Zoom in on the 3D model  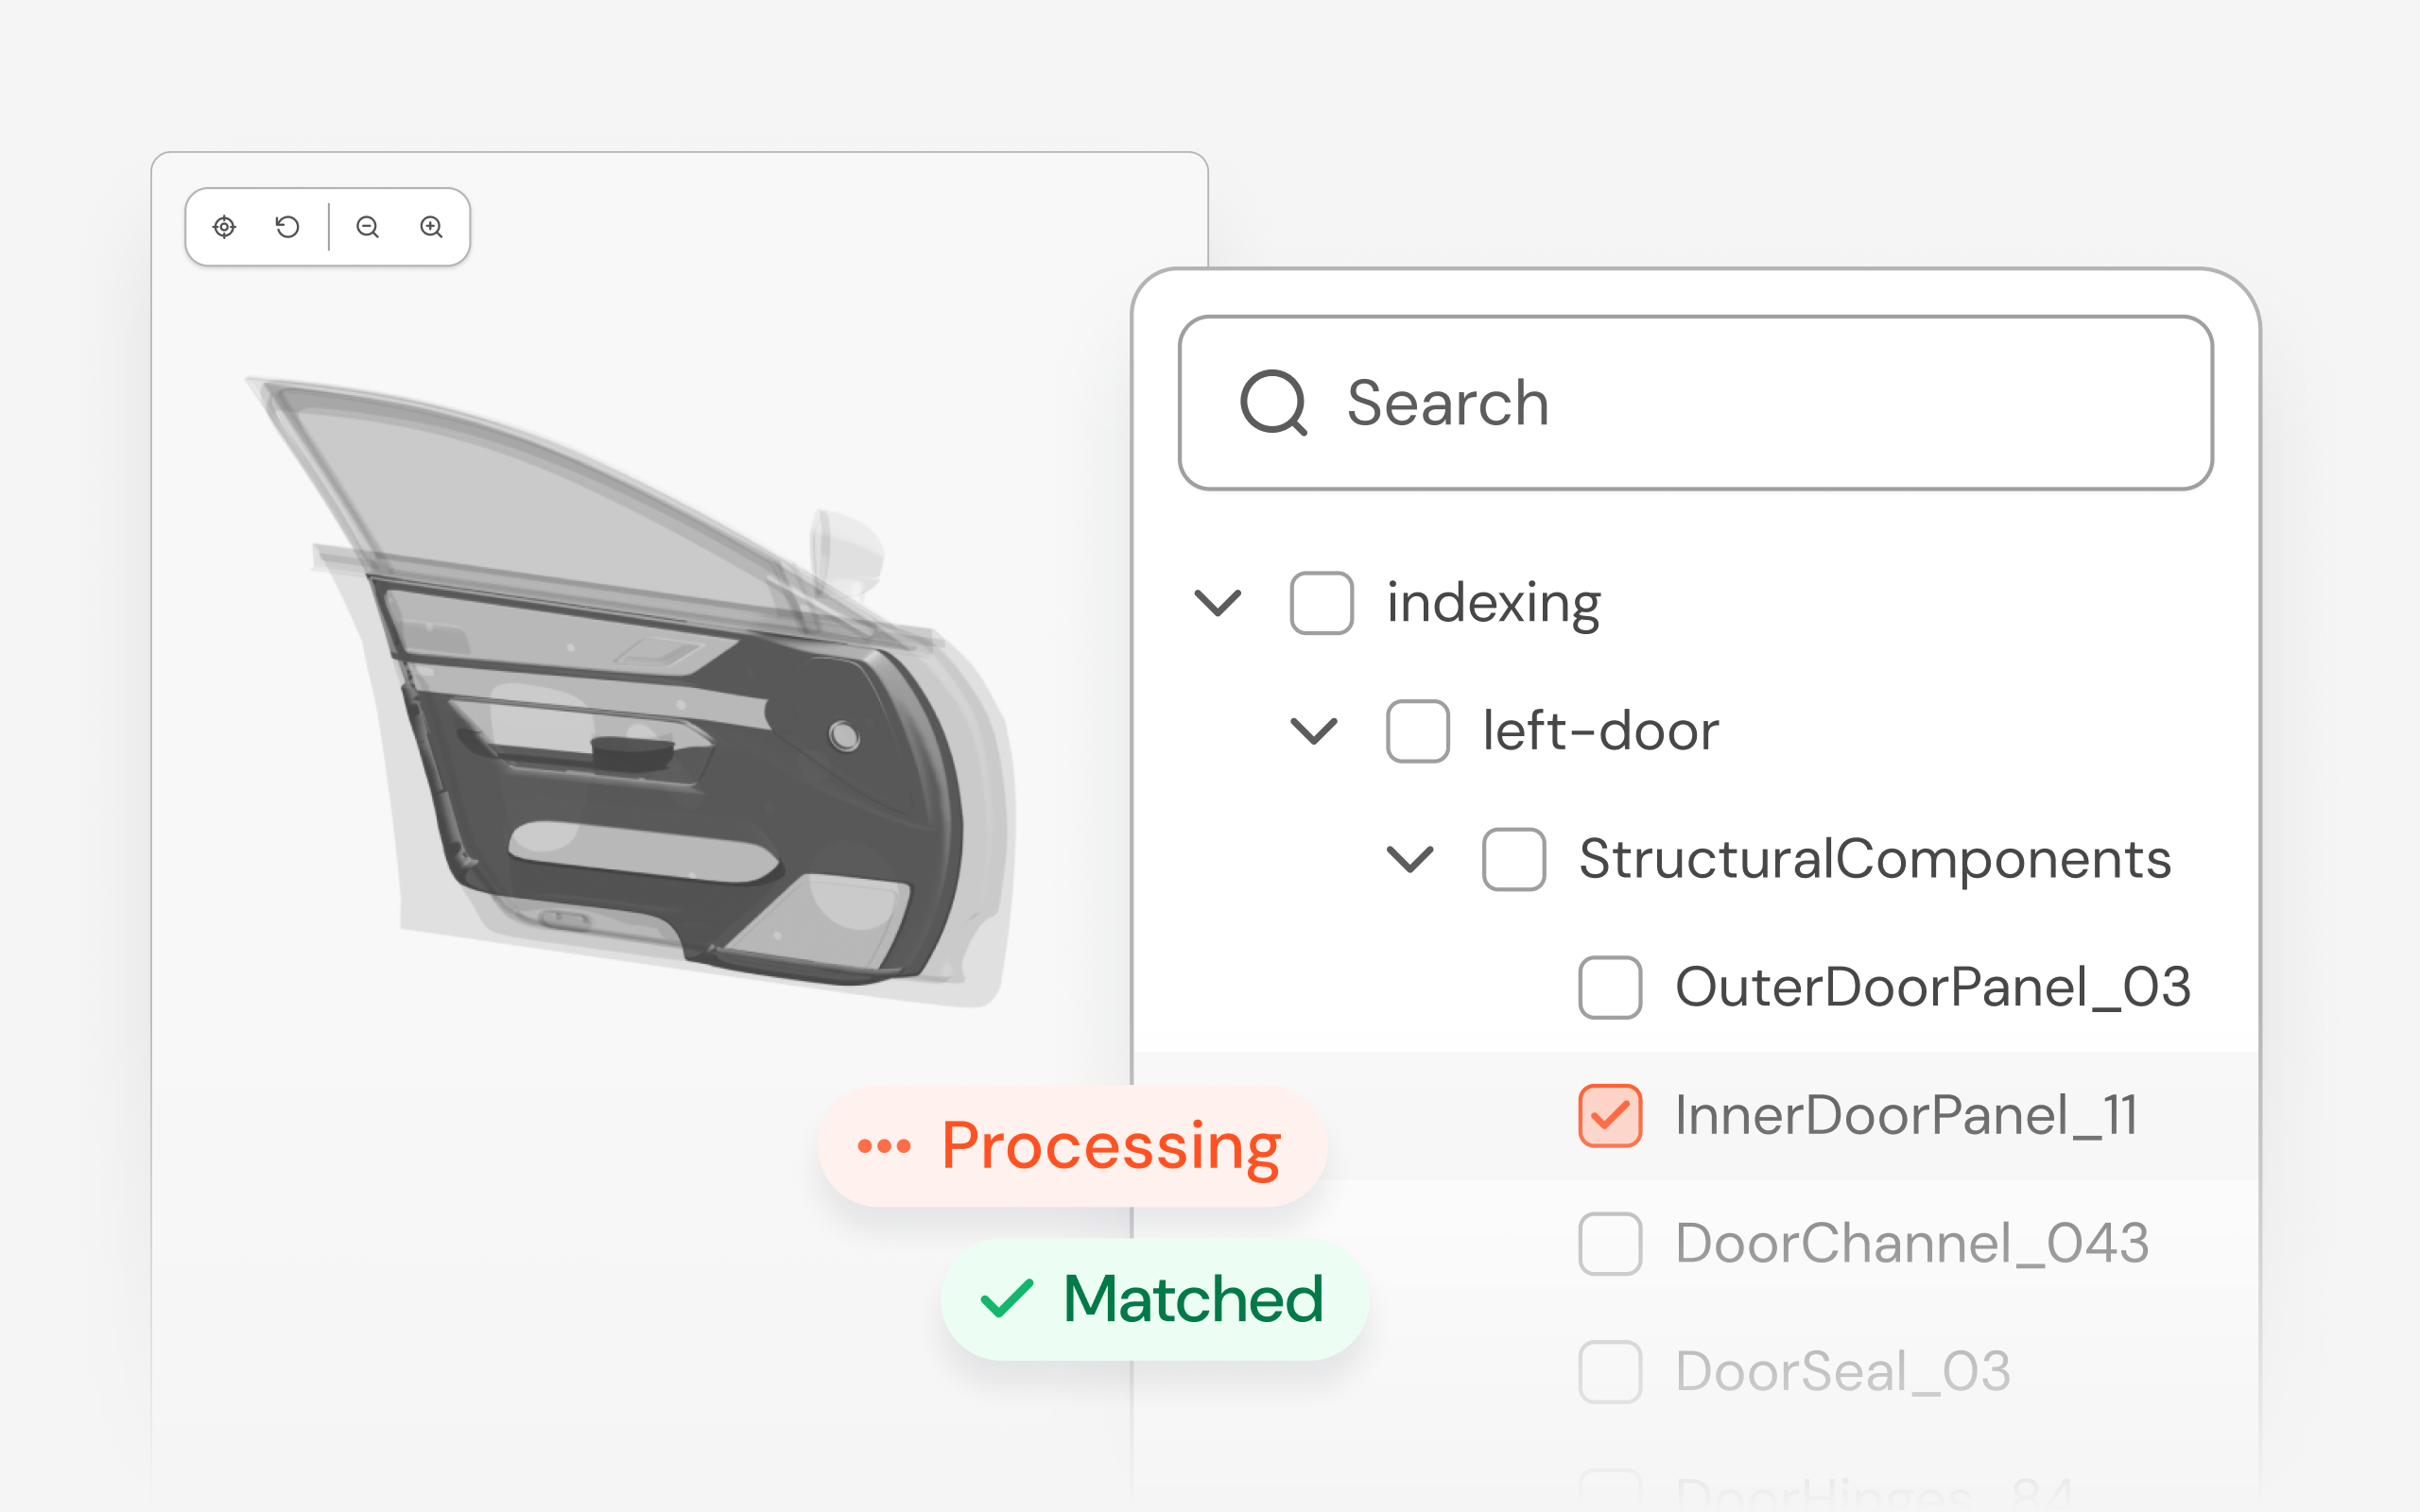click(x=431, y=227)
